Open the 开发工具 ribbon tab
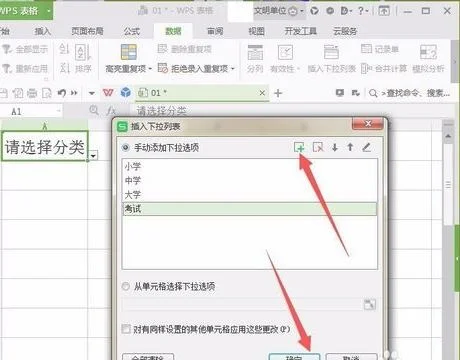Viewport: 460px width, 360px height. point(300,31)
